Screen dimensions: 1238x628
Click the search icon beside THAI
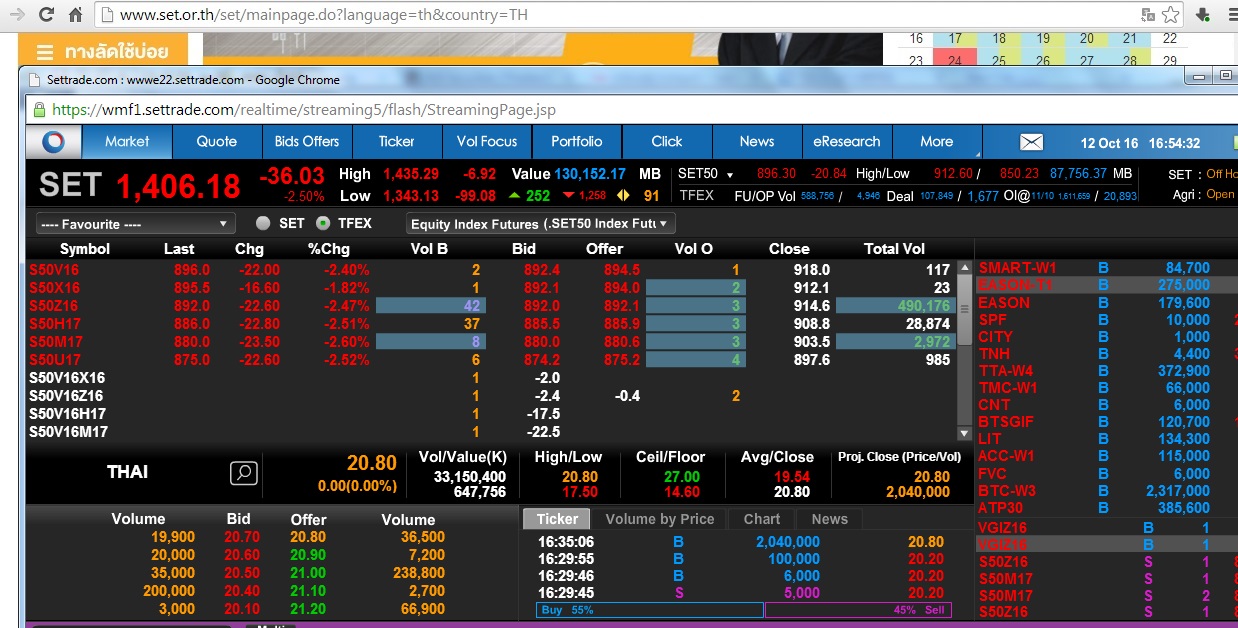coord(244,473)
